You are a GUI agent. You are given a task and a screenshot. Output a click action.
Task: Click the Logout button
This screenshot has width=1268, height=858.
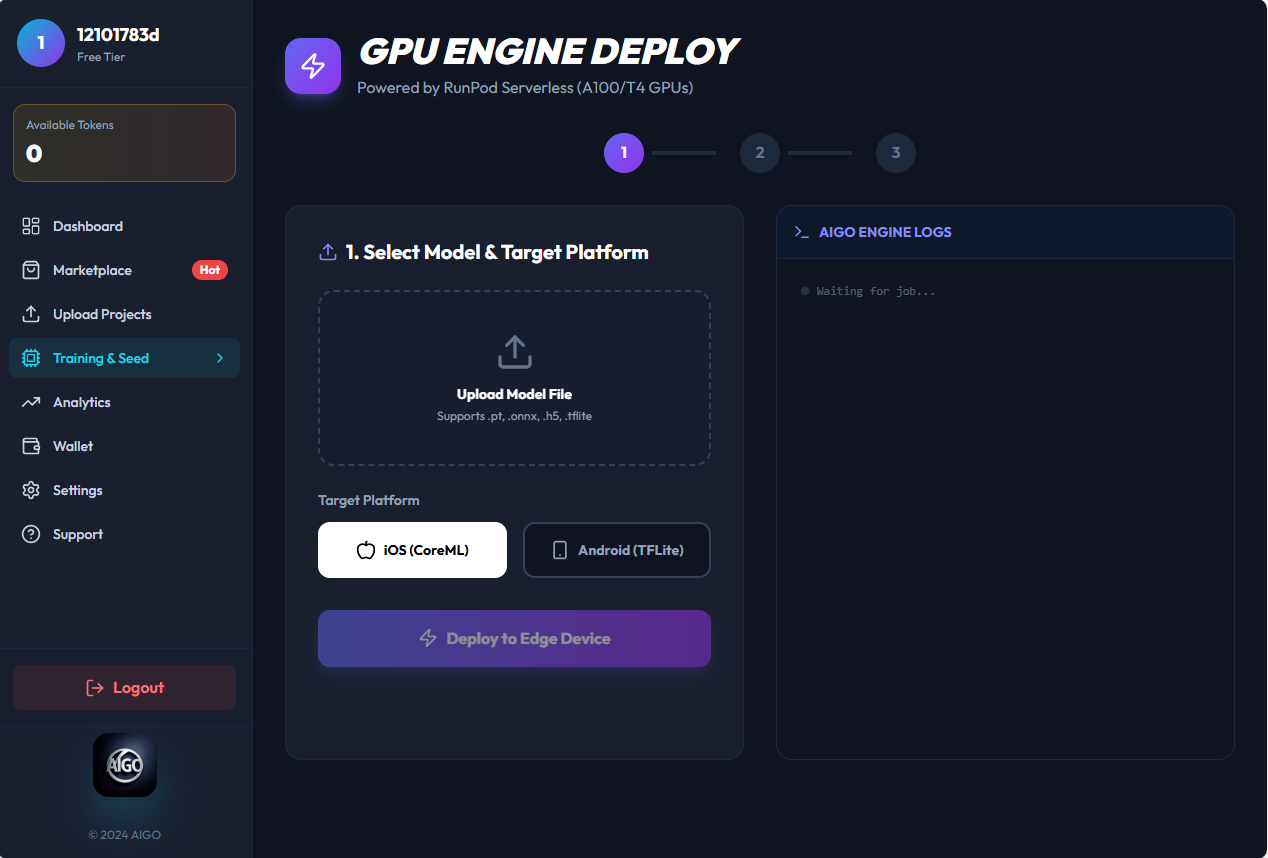(124, 687)
